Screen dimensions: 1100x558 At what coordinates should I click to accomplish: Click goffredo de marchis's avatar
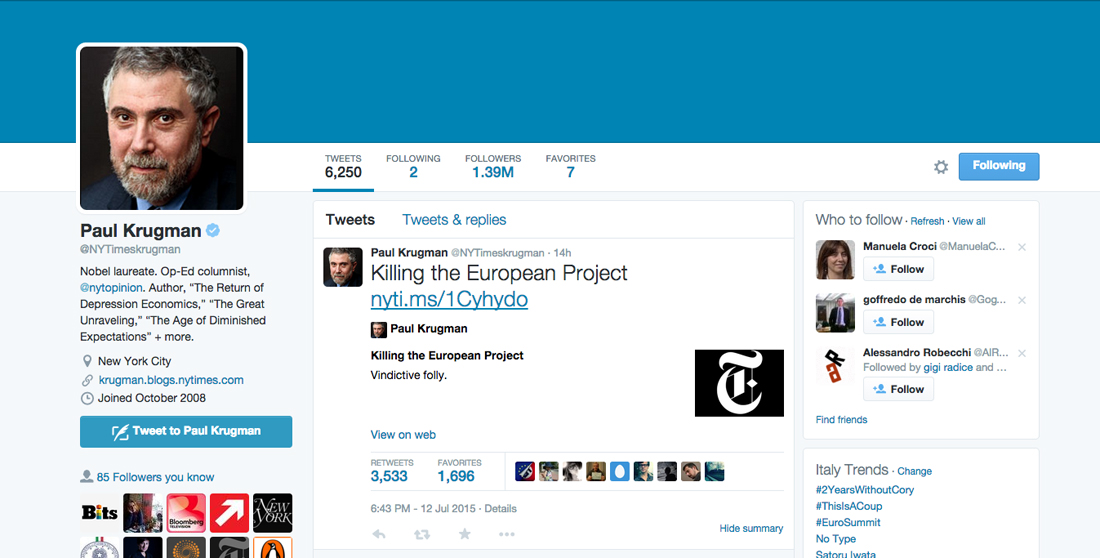point(836,312)
